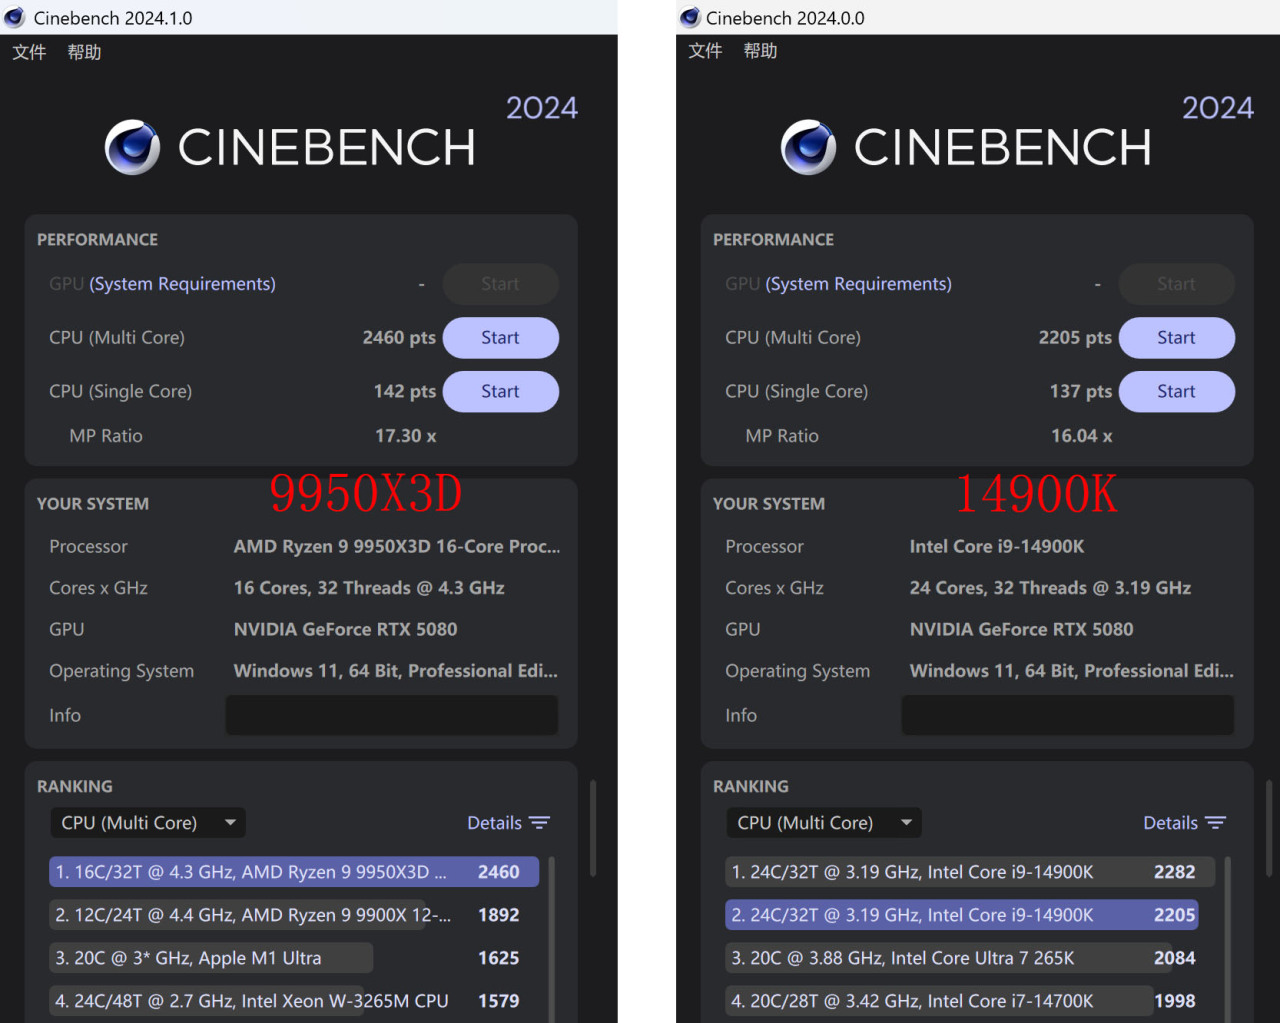
Task: Expand the ranking type dropdown in Cinebench 2024.0.0
Action: [x=824, y=823]
